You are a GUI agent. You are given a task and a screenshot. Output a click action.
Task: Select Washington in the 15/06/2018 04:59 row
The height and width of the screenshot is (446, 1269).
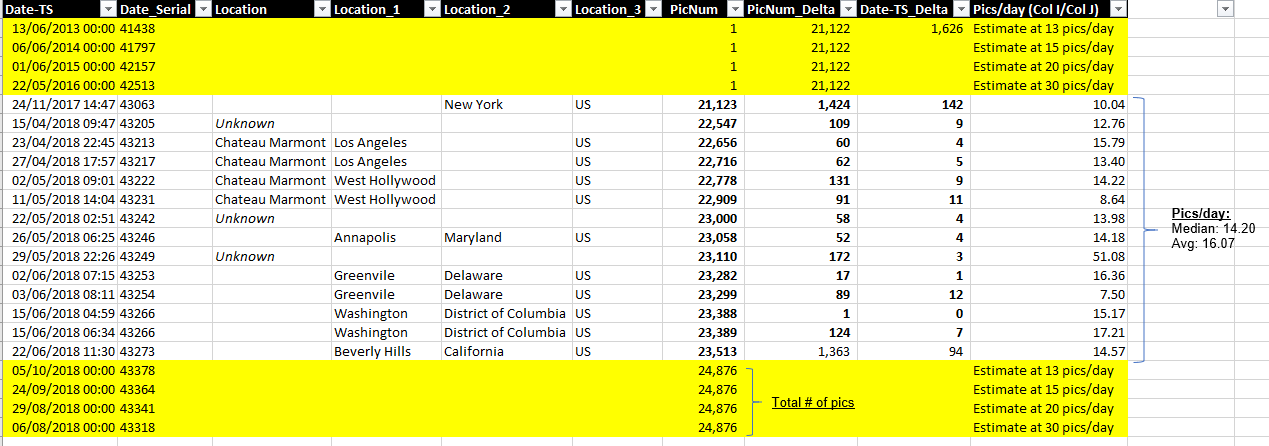(x=386, y=314)
